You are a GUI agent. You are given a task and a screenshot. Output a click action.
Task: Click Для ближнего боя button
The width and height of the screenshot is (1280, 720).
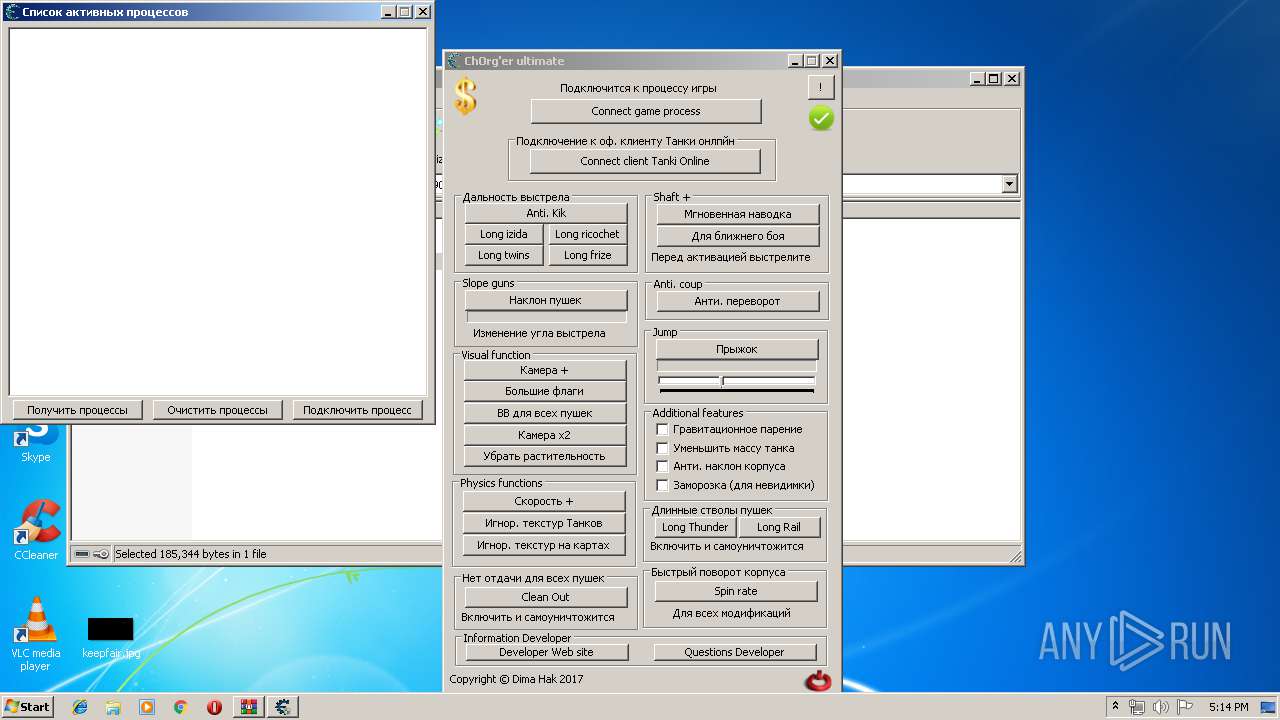coord(738,236)
